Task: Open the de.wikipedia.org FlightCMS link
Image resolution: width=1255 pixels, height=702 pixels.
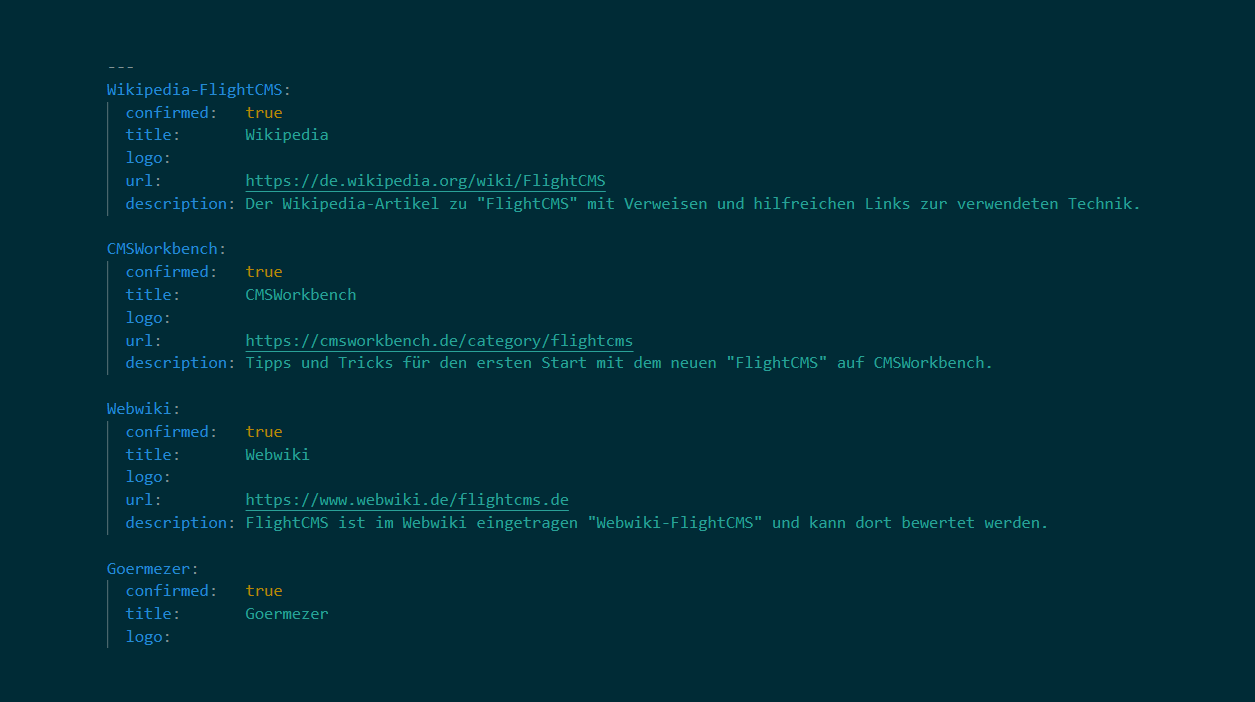Action: click(425, 181)
